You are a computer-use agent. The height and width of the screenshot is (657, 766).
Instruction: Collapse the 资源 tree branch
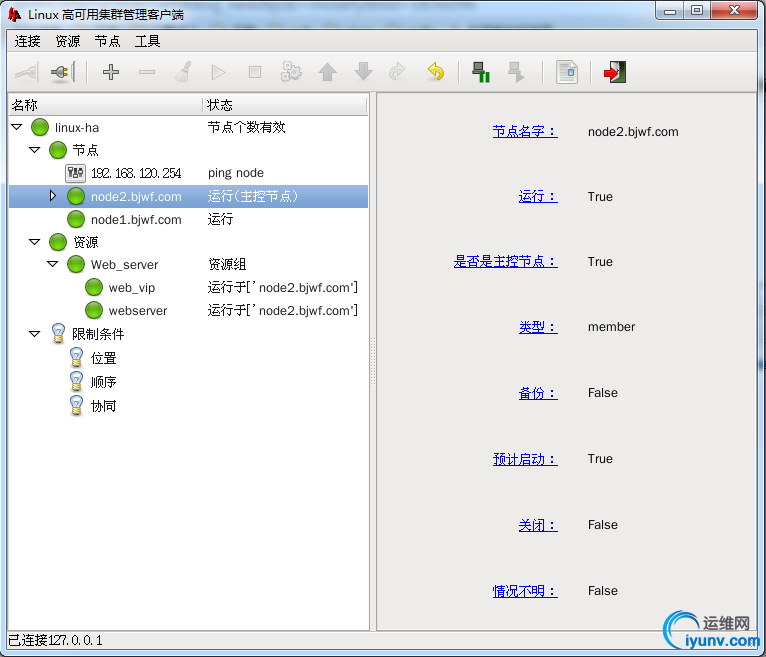coord(34,242)
